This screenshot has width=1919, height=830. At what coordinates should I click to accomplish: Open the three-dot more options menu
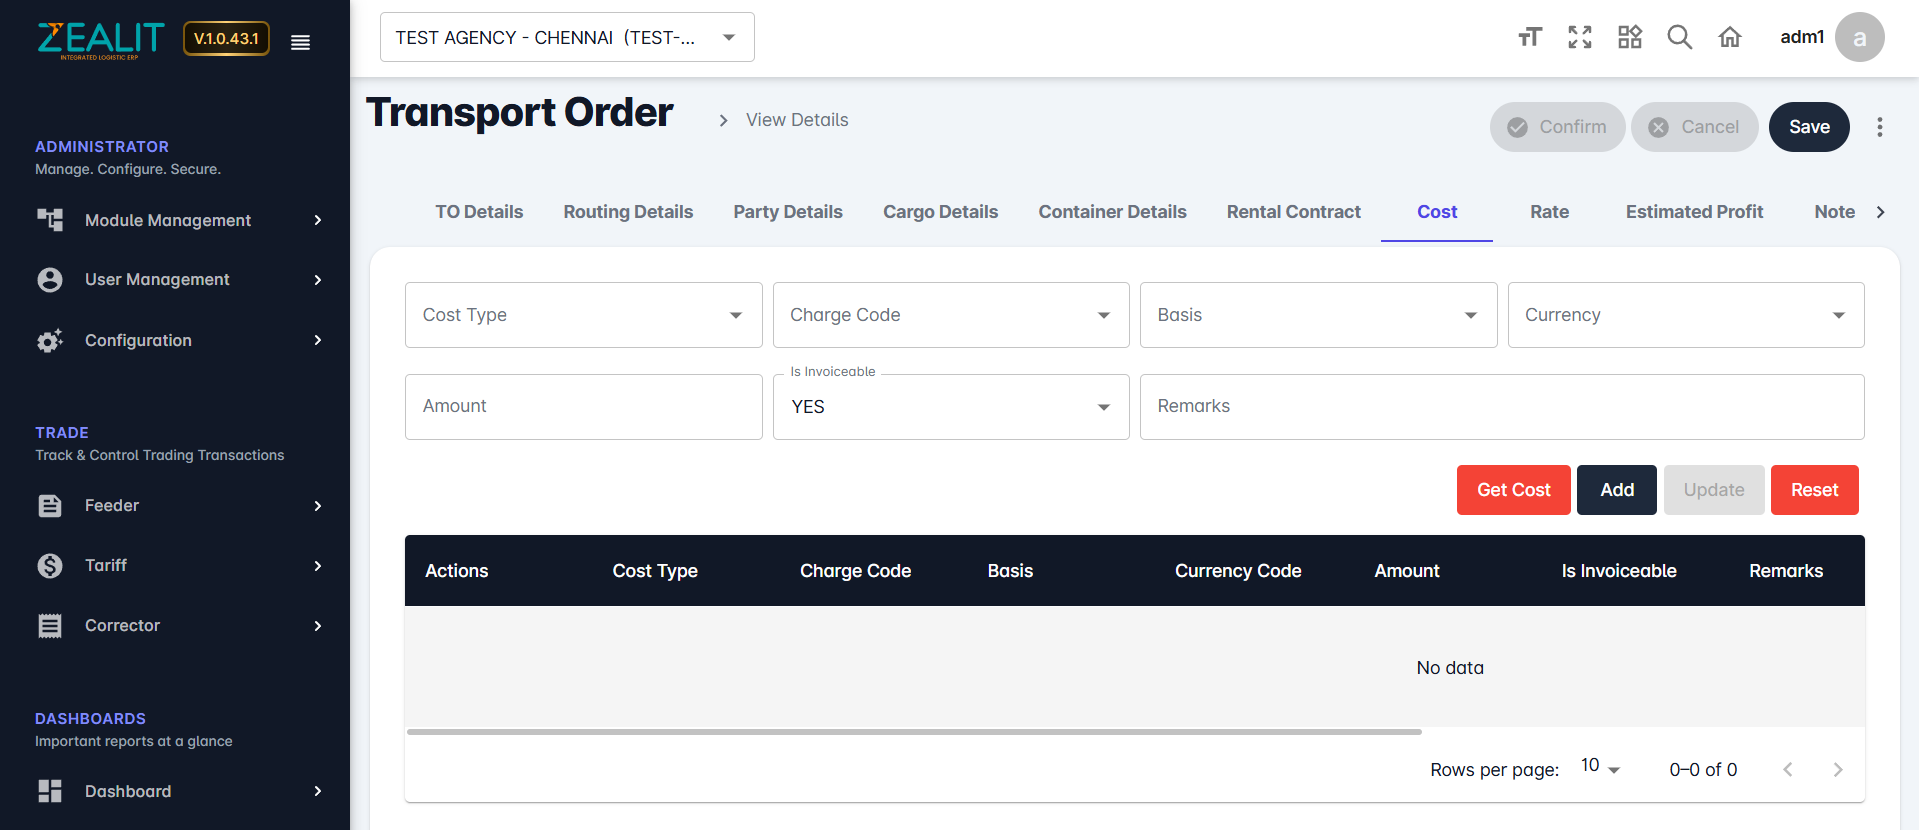1880,127
